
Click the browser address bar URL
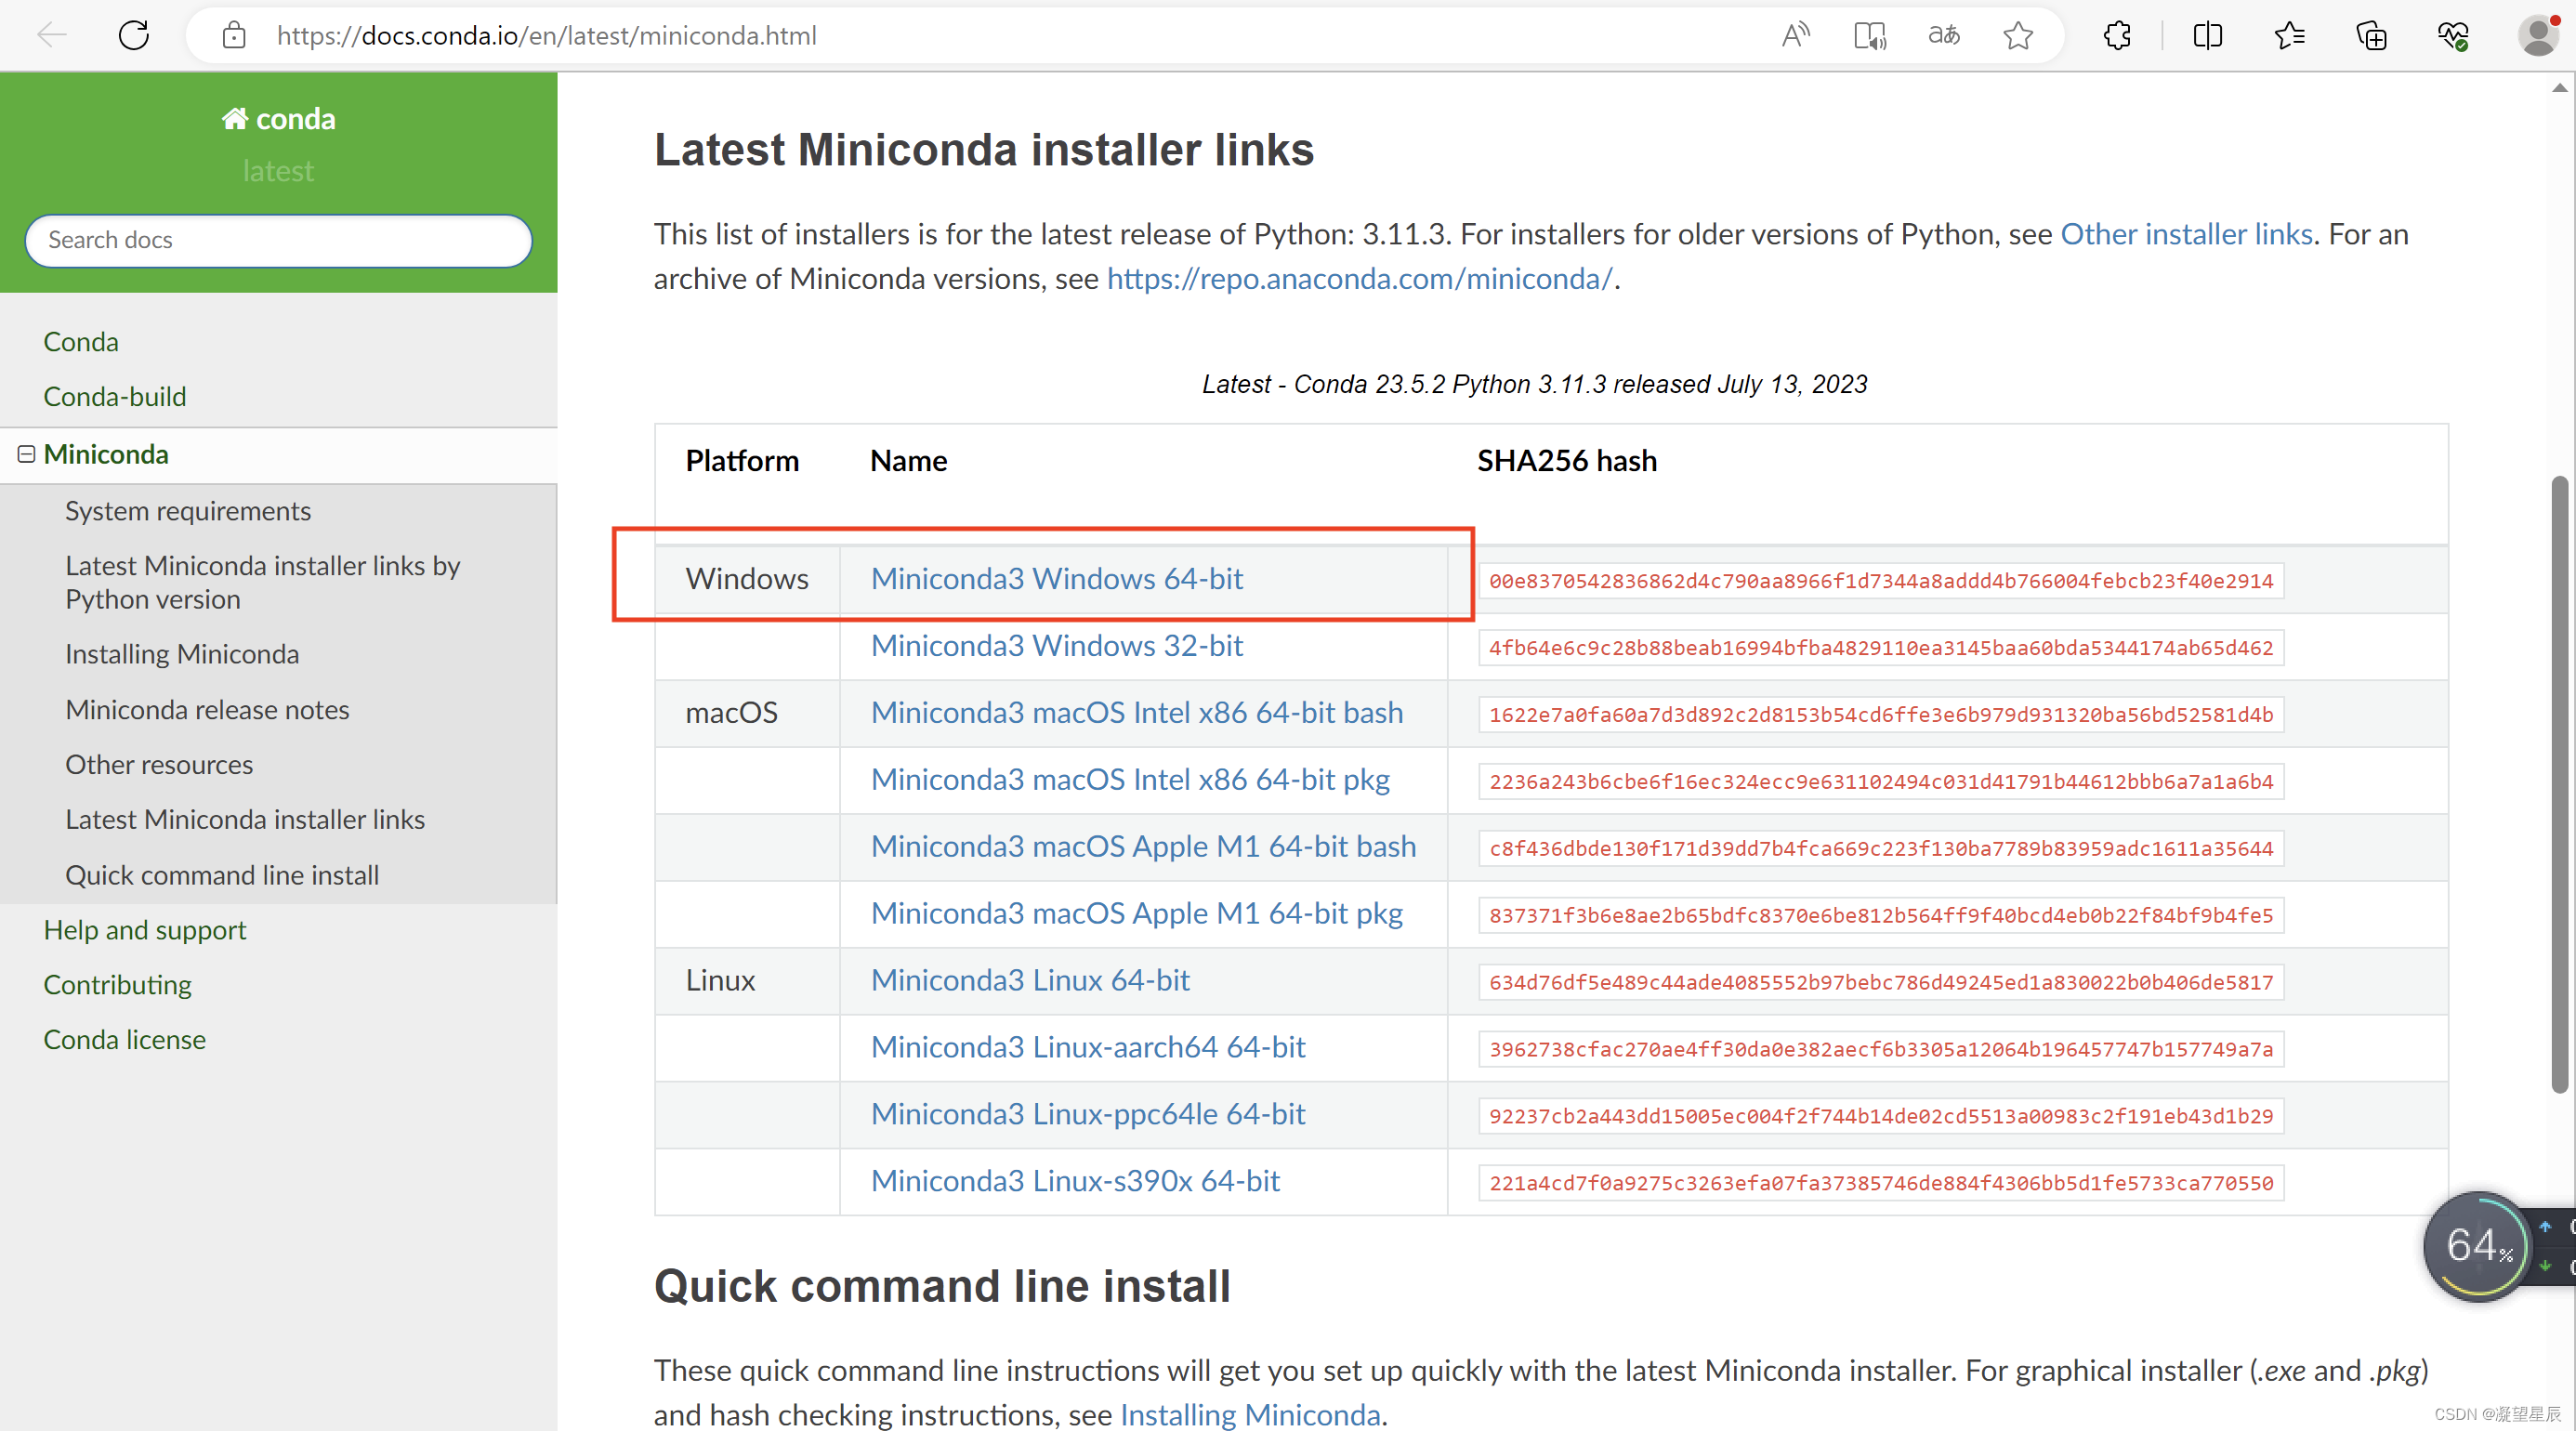[x=546, y=36]
